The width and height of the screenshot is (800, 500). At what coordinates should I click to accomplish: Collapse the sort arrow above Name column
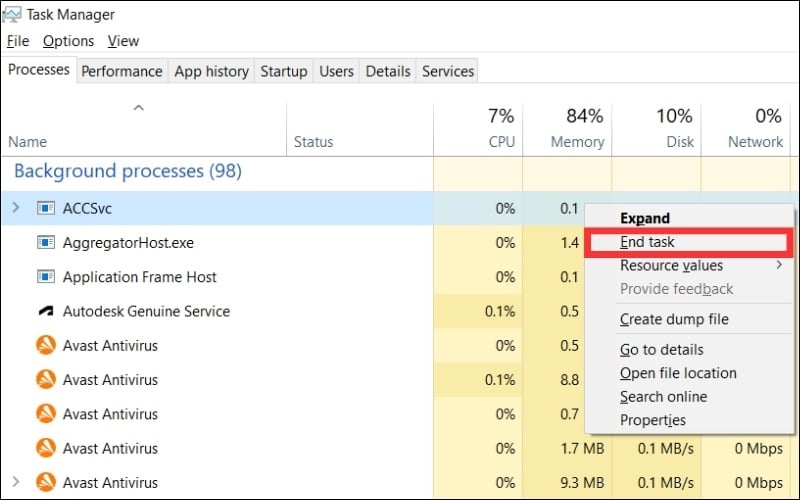coord(139,108)
